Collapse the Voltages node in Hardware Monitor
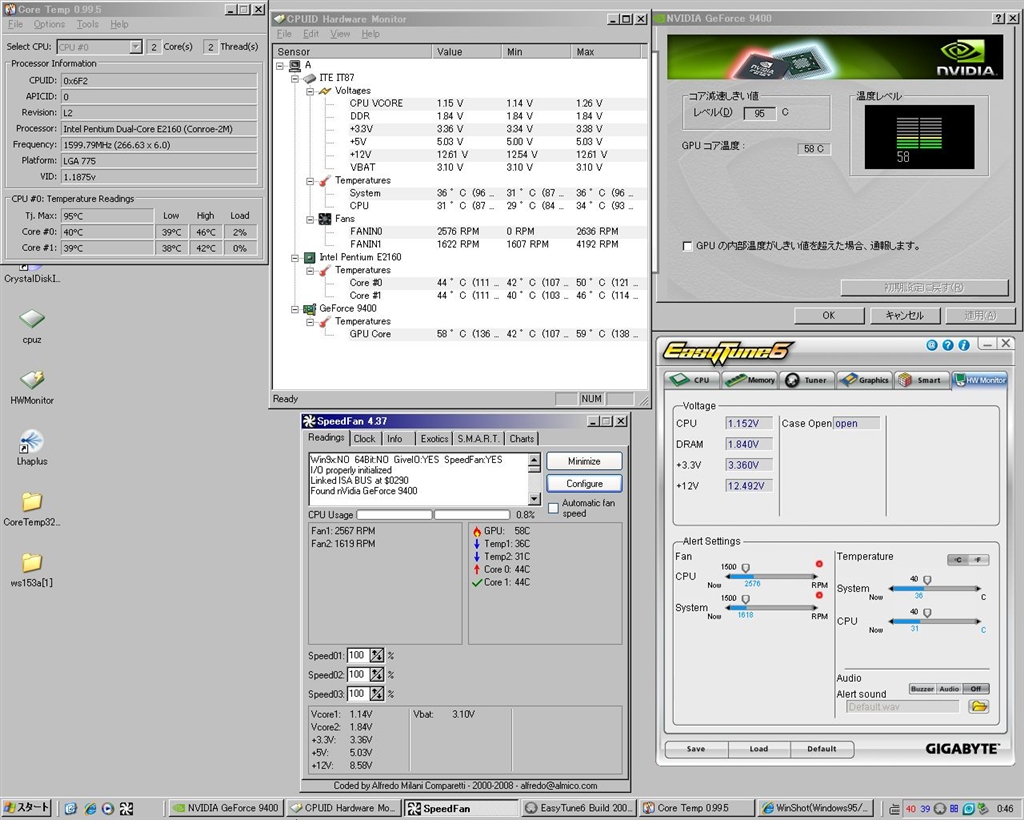1024x820 pixels. 310,91
